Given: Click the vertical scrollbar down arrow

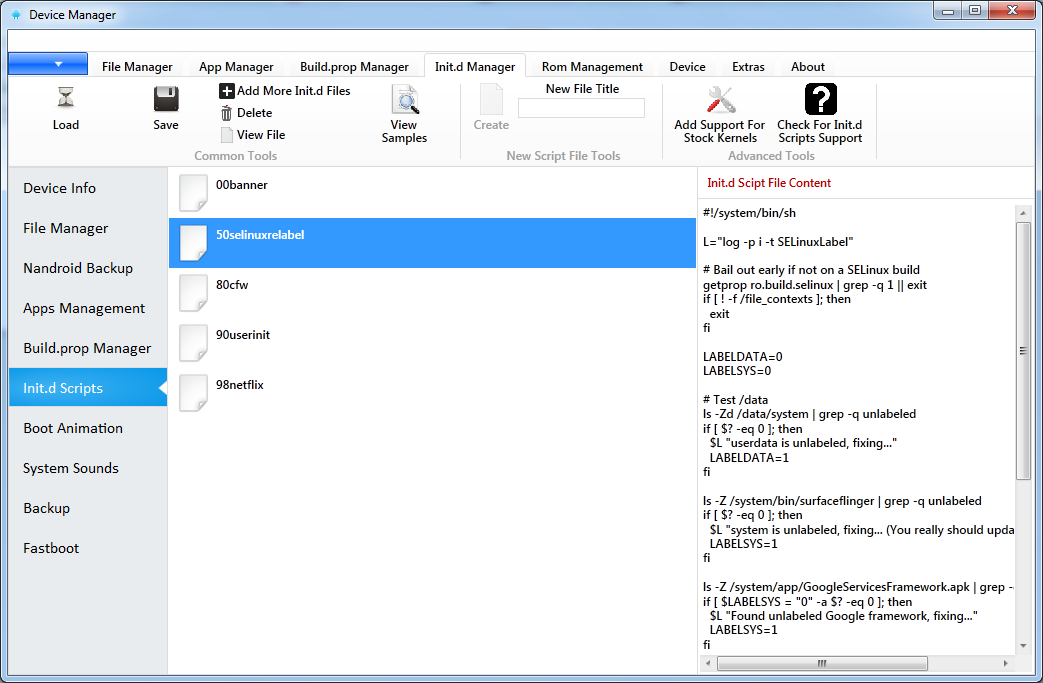Looking at the screenshot, I should [x=1023, y=647].
